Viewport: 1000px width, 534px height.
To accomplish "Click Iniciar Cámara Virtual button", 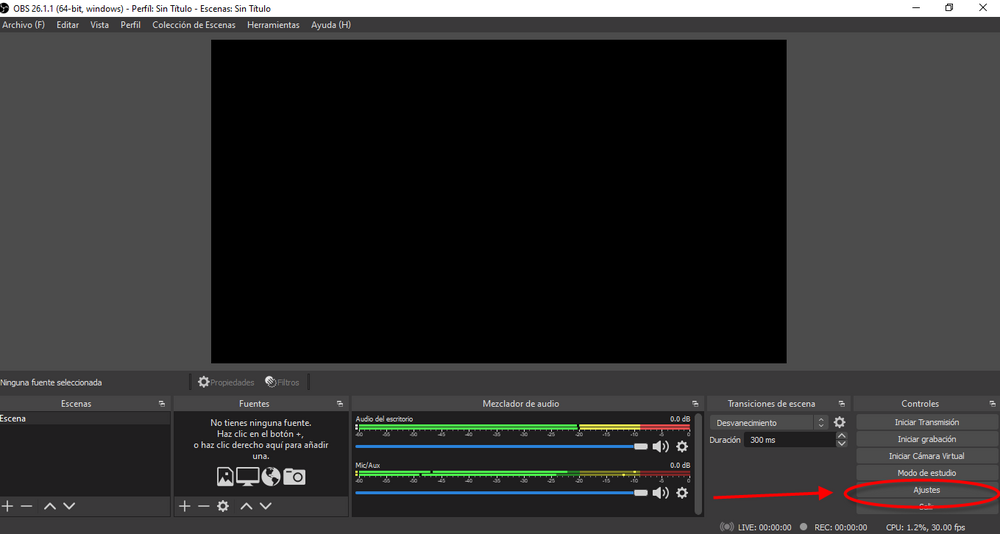I will click(926, 456).
